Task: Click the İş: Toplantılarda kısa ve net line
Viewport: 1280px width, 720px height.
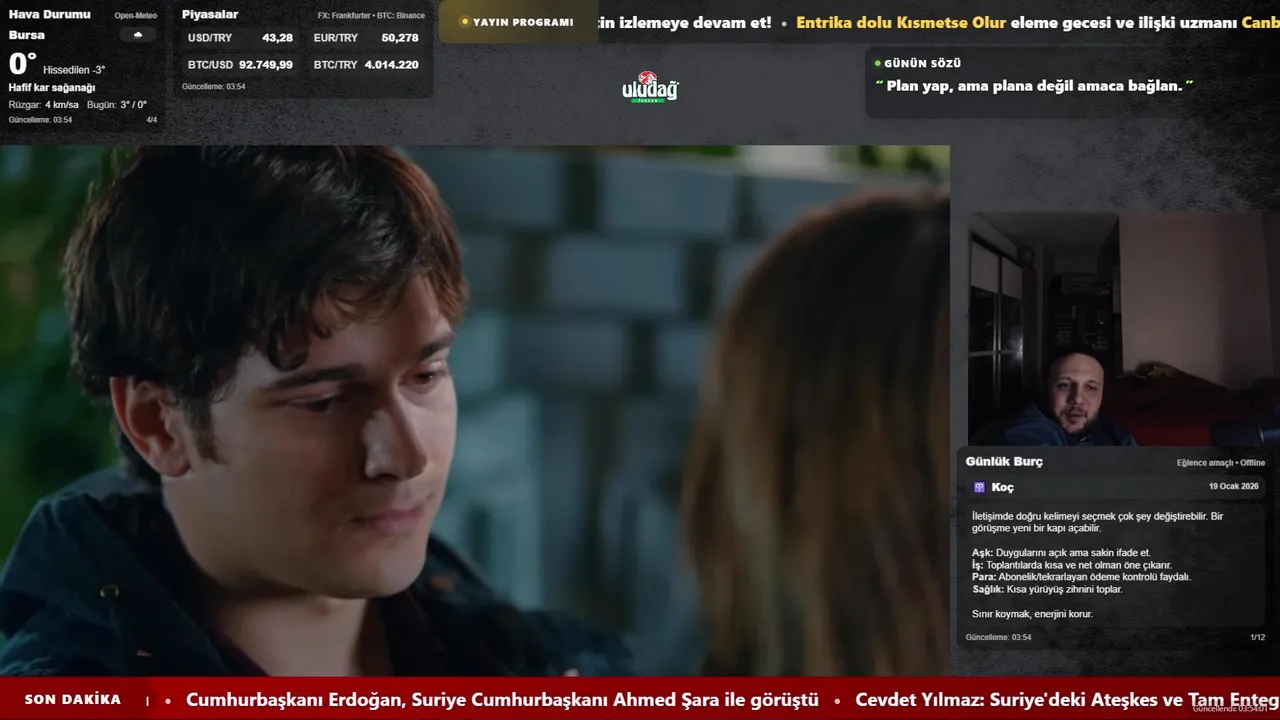Action: pos(1072,565)
